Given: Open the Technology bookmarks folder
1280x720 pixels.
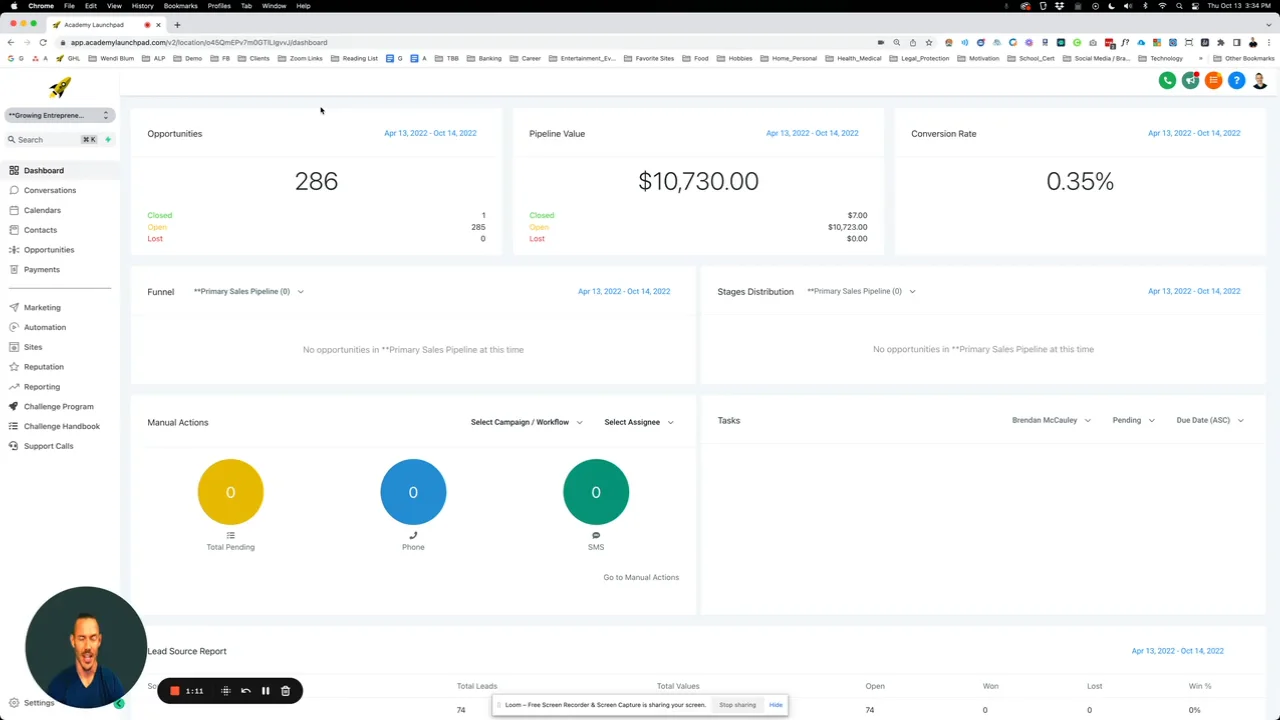Looking at the screenshot, I should click(x=1160, y=59).
